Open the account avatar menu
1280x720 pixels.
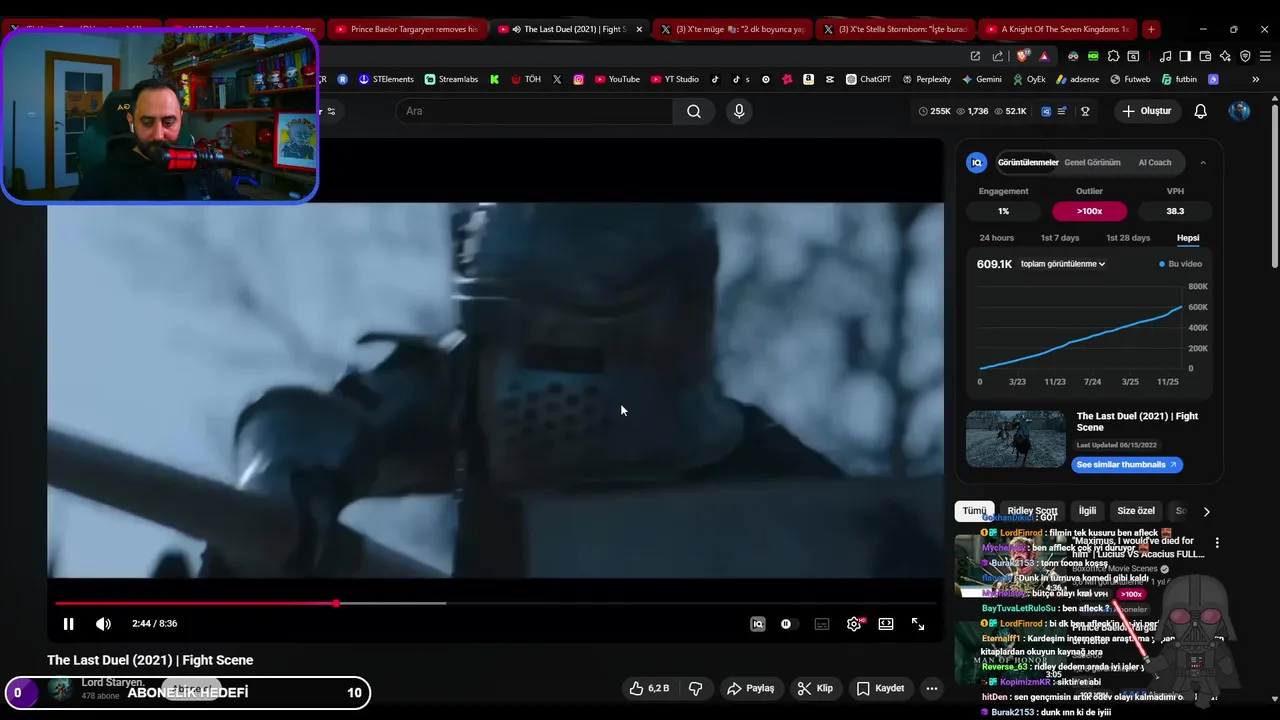tap(1239, 111)
